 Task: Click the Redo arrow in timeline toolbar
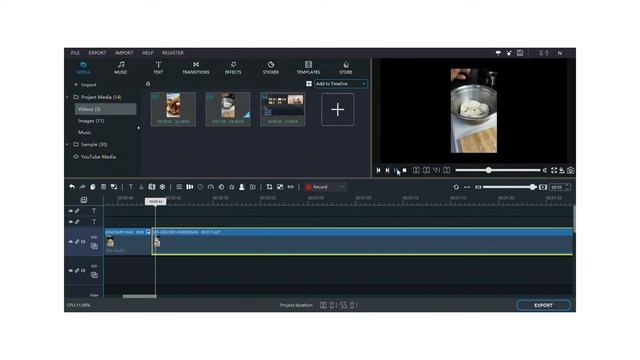coord(82,187)
